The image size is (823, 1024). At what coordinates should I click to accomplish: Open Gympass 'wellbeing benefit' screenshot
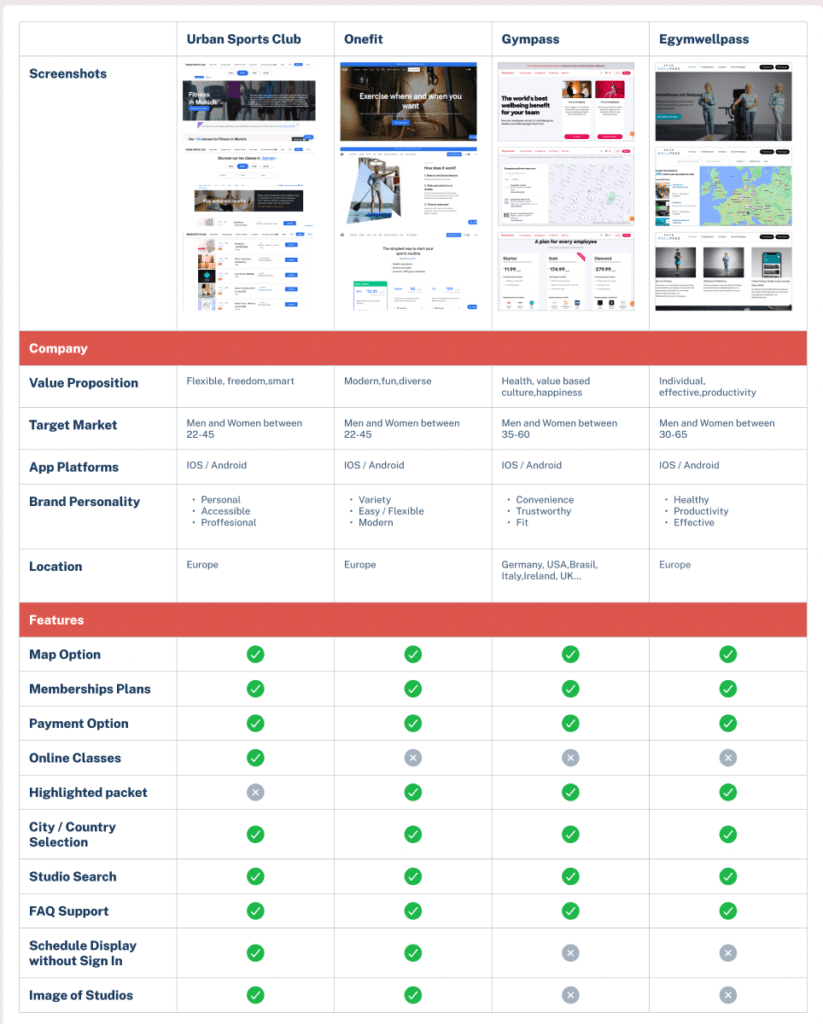tap(566, 102)
